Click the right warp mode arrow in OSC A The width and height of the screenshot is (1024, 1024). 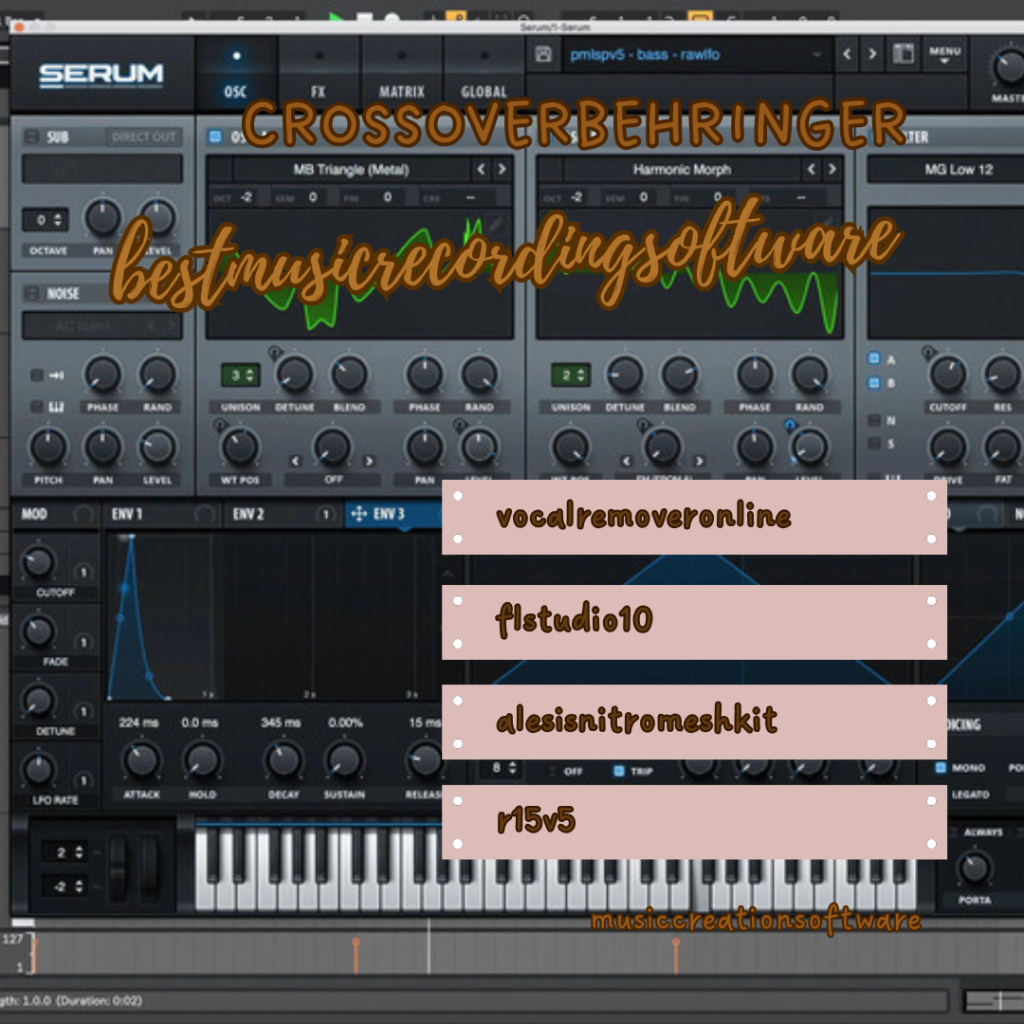[x=370, y=461]
